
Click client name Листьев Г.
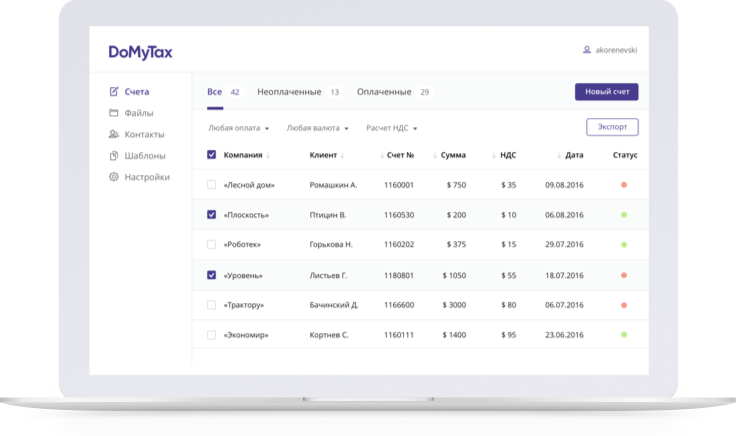point(328,275)
